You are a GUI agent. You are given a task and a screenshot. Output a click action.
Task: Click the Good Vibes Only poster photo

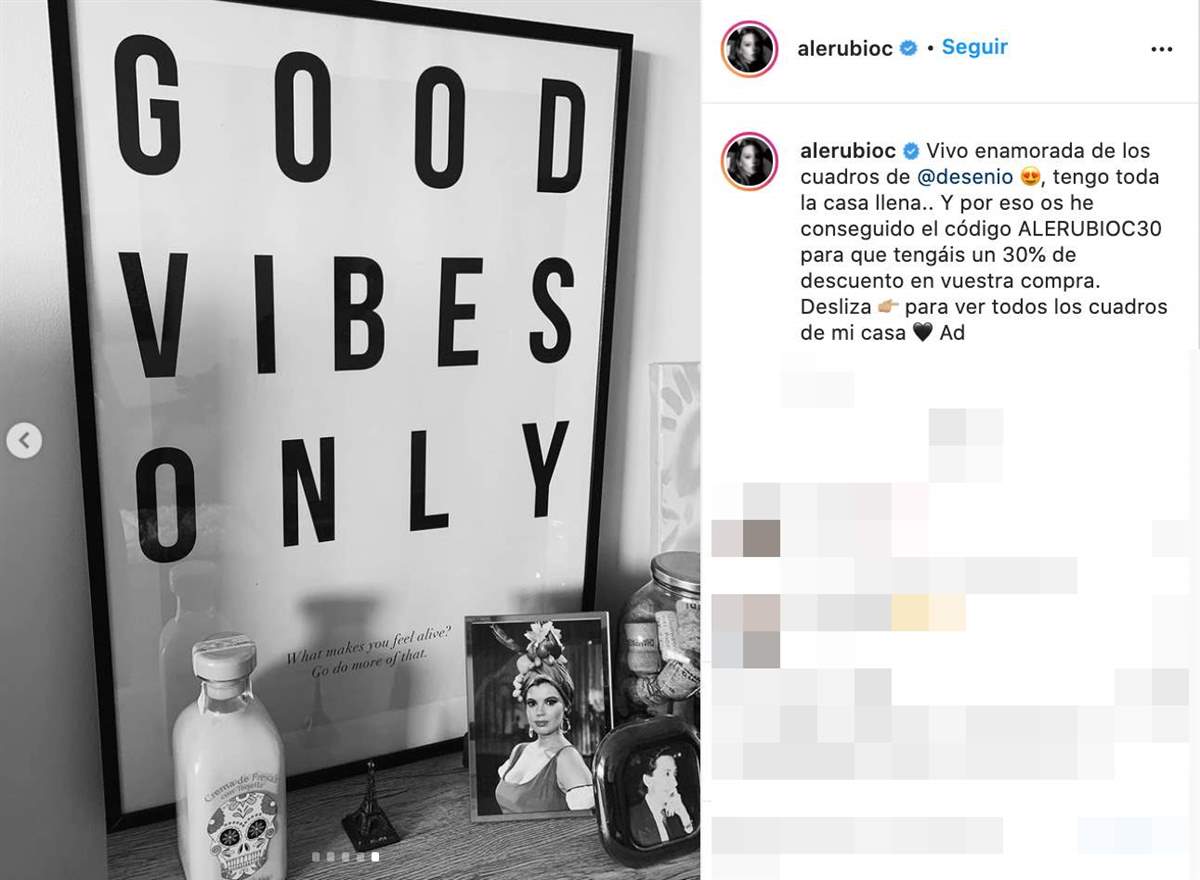point(350,440)
